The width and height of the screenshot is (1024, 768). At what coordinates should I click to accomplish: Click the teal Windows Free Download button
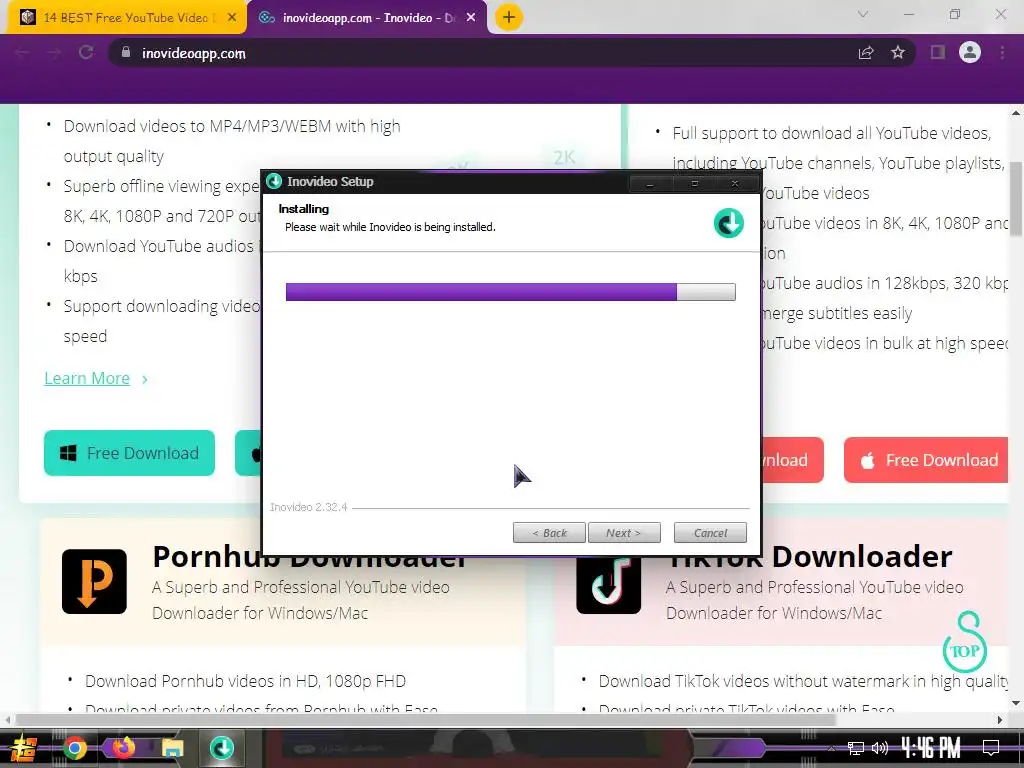pyautogui.click(x=129, y=453)
